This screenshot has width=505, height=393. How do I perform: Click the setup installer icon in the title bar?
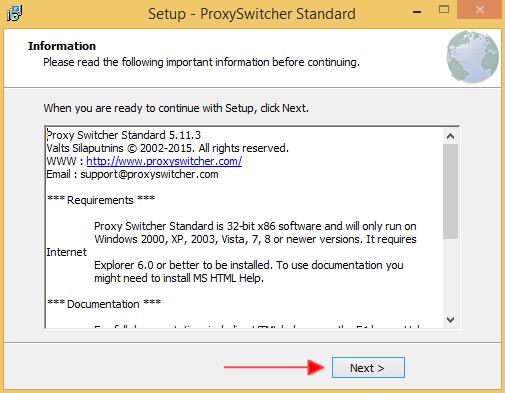click(14, 13)
